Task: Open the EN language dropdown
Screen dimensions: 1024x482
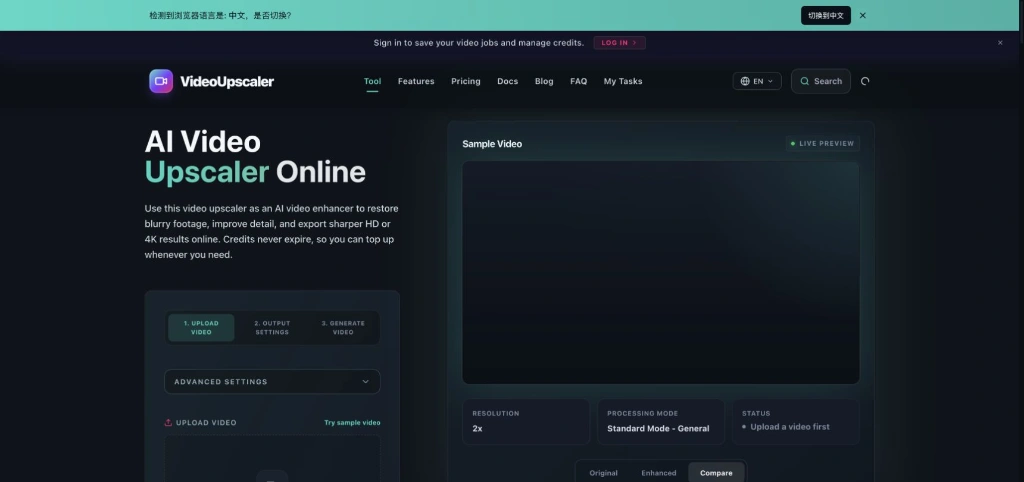Action: point(757,82)
